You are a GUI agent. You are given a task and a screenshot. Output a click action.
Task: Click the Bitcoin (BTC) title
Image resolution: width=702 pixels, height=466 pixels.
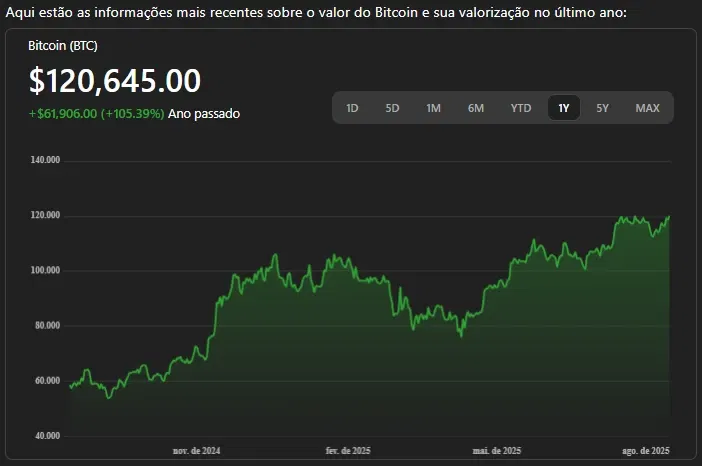coord(63,46)
